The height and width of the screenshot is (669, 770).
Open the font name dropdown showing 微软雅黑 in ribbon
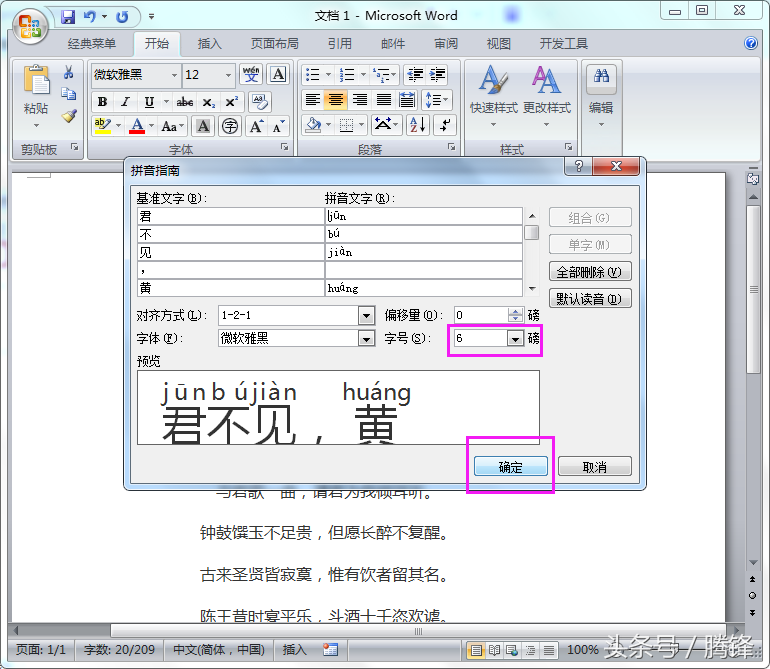174,75
